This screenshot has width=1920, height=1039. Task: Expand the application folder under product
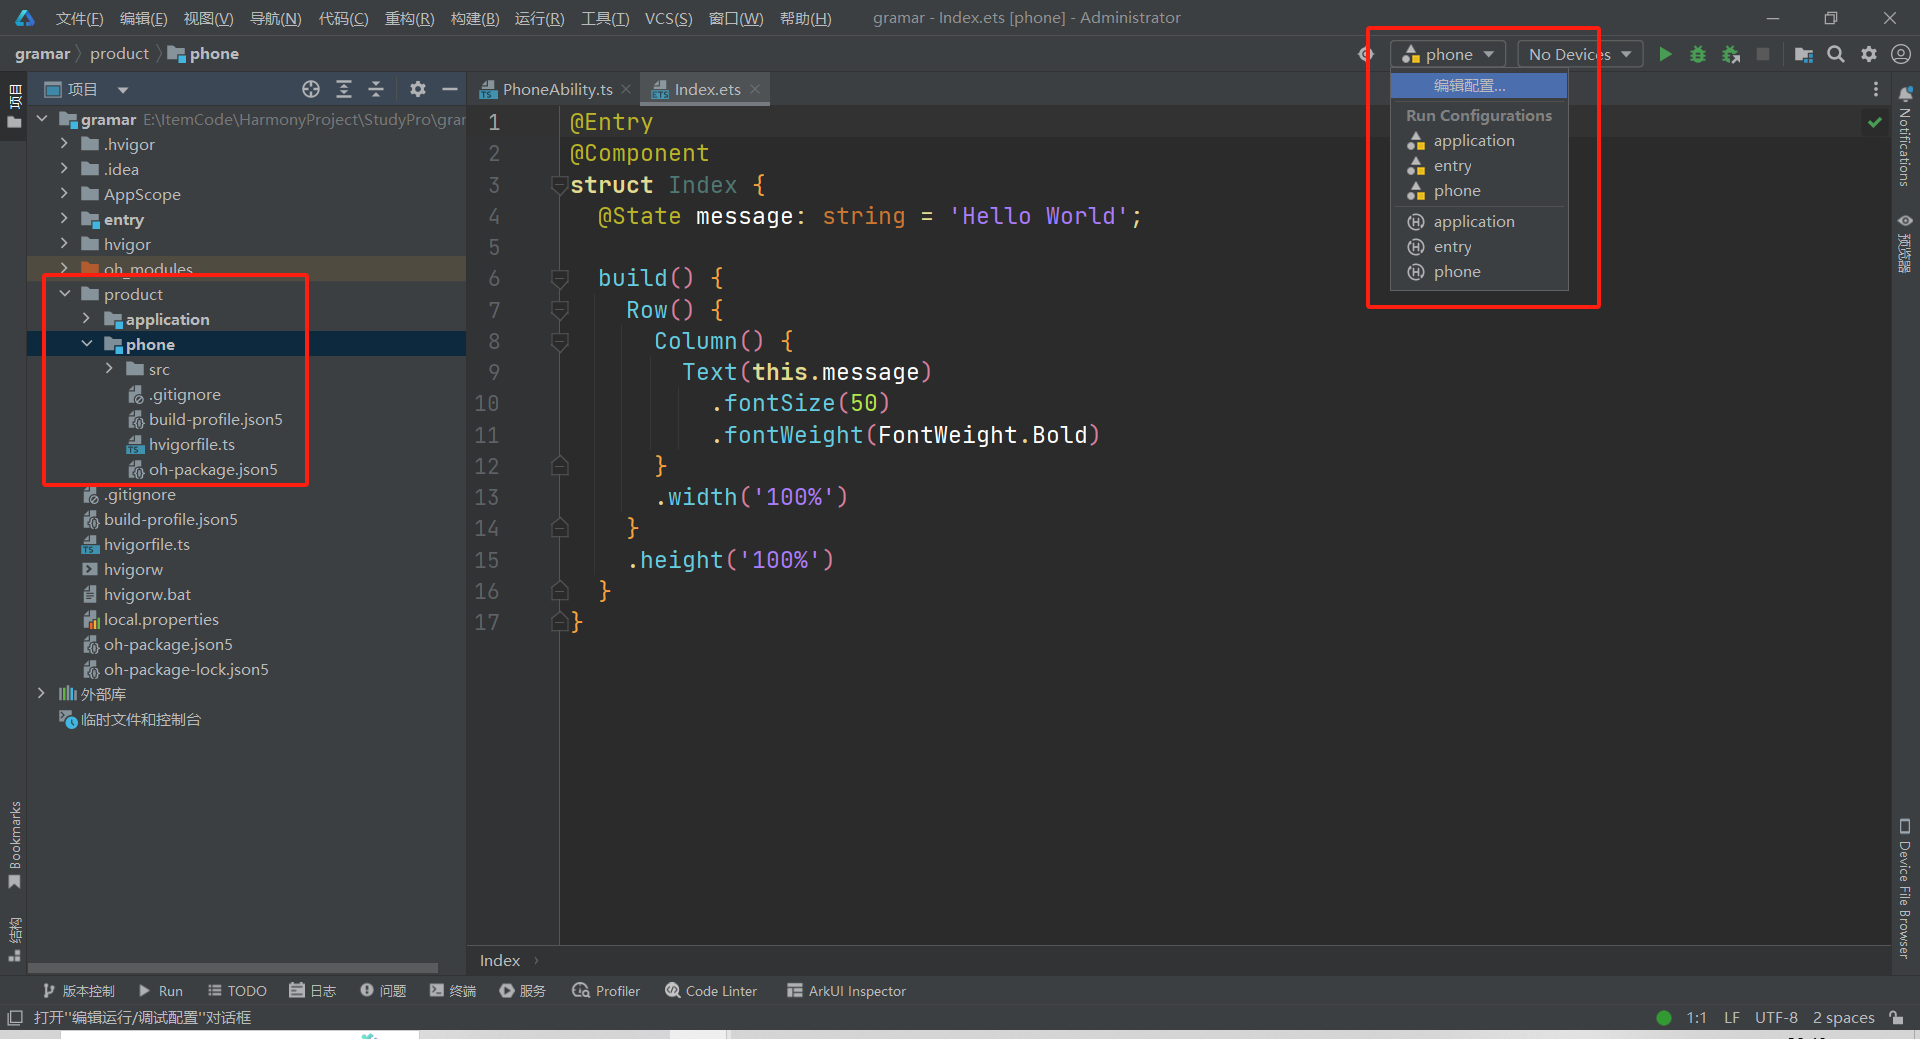(87, 319)
